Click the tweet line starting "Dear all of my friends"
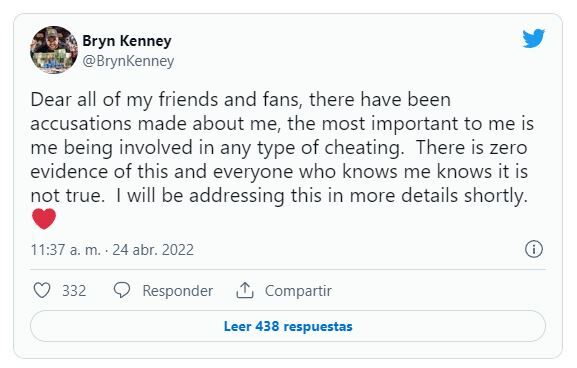This screenshot has height=368, width=577. click(x=241, y=100)
